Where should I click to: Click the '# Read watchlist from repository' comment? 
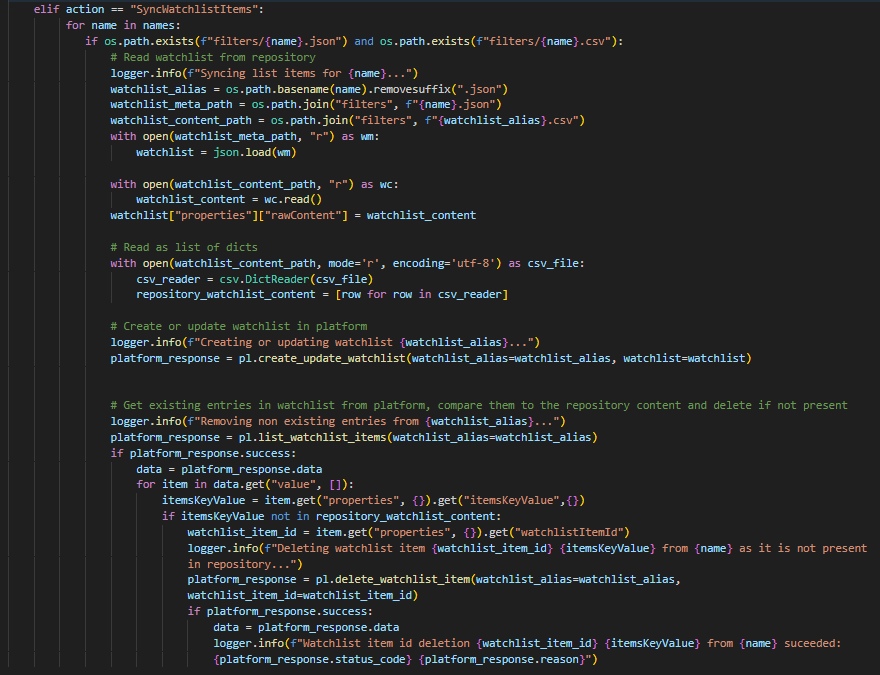point(213,57)
